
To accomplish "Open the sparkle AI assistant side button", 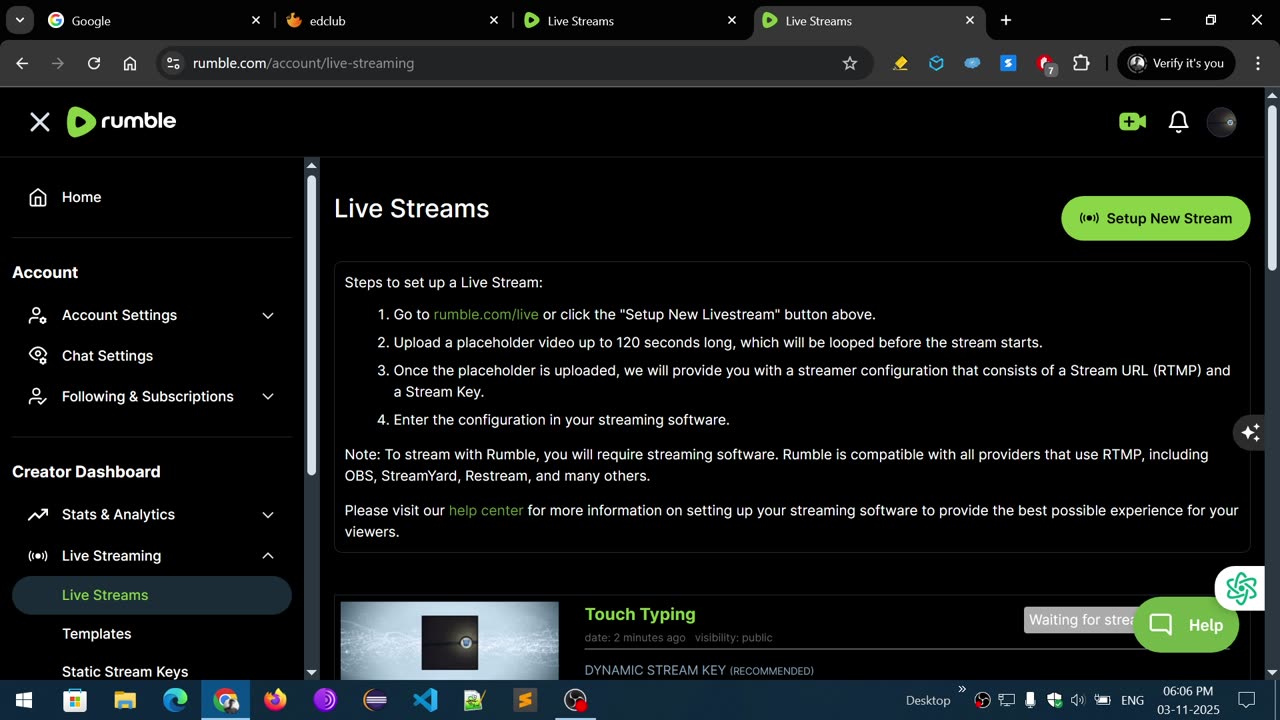I will [x=1250, y=433].
